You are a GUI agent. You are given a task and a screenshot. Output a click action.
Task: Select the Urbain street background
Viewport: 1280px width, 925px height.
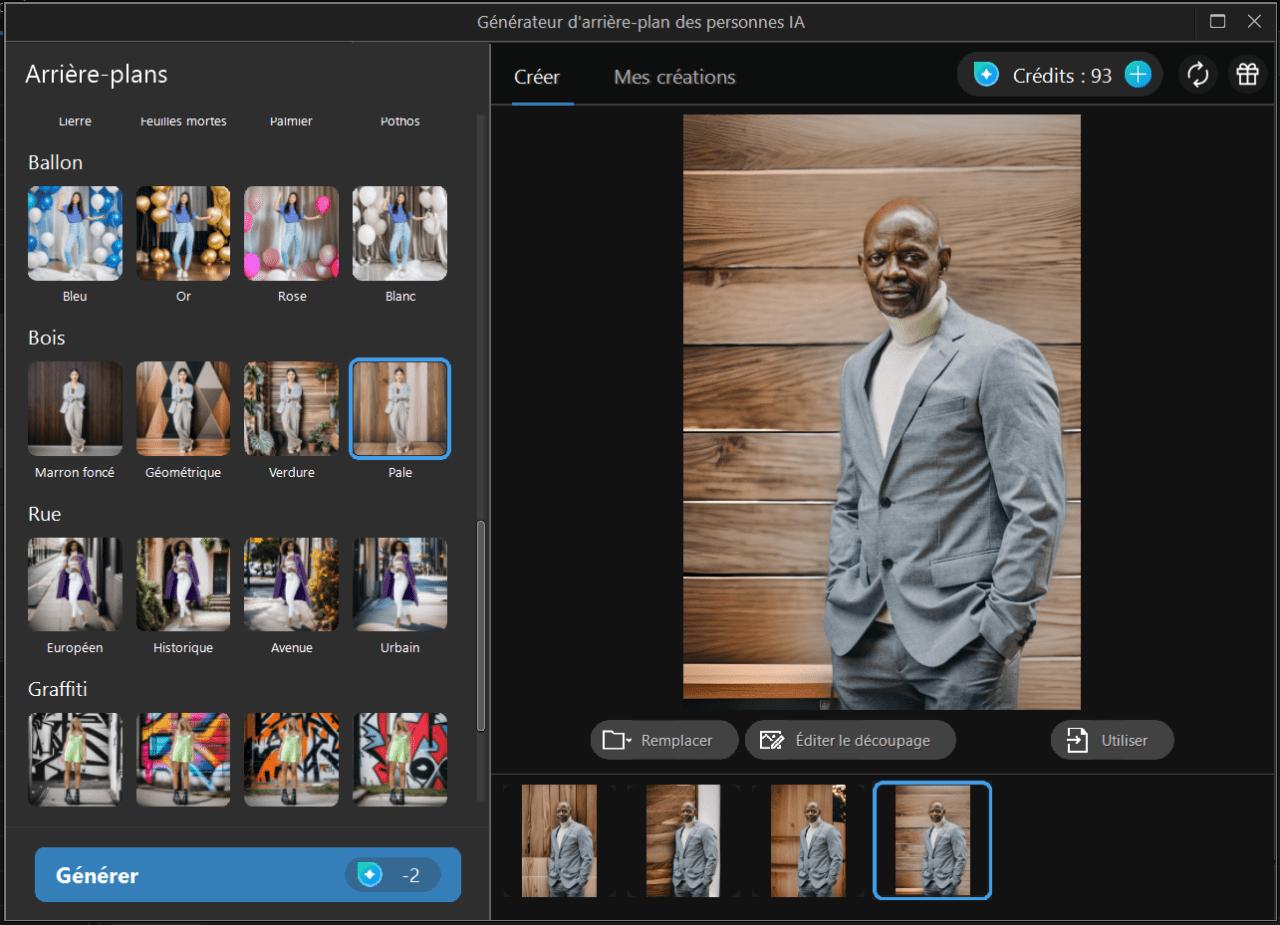pyautogui.click(x=399, y=584)
